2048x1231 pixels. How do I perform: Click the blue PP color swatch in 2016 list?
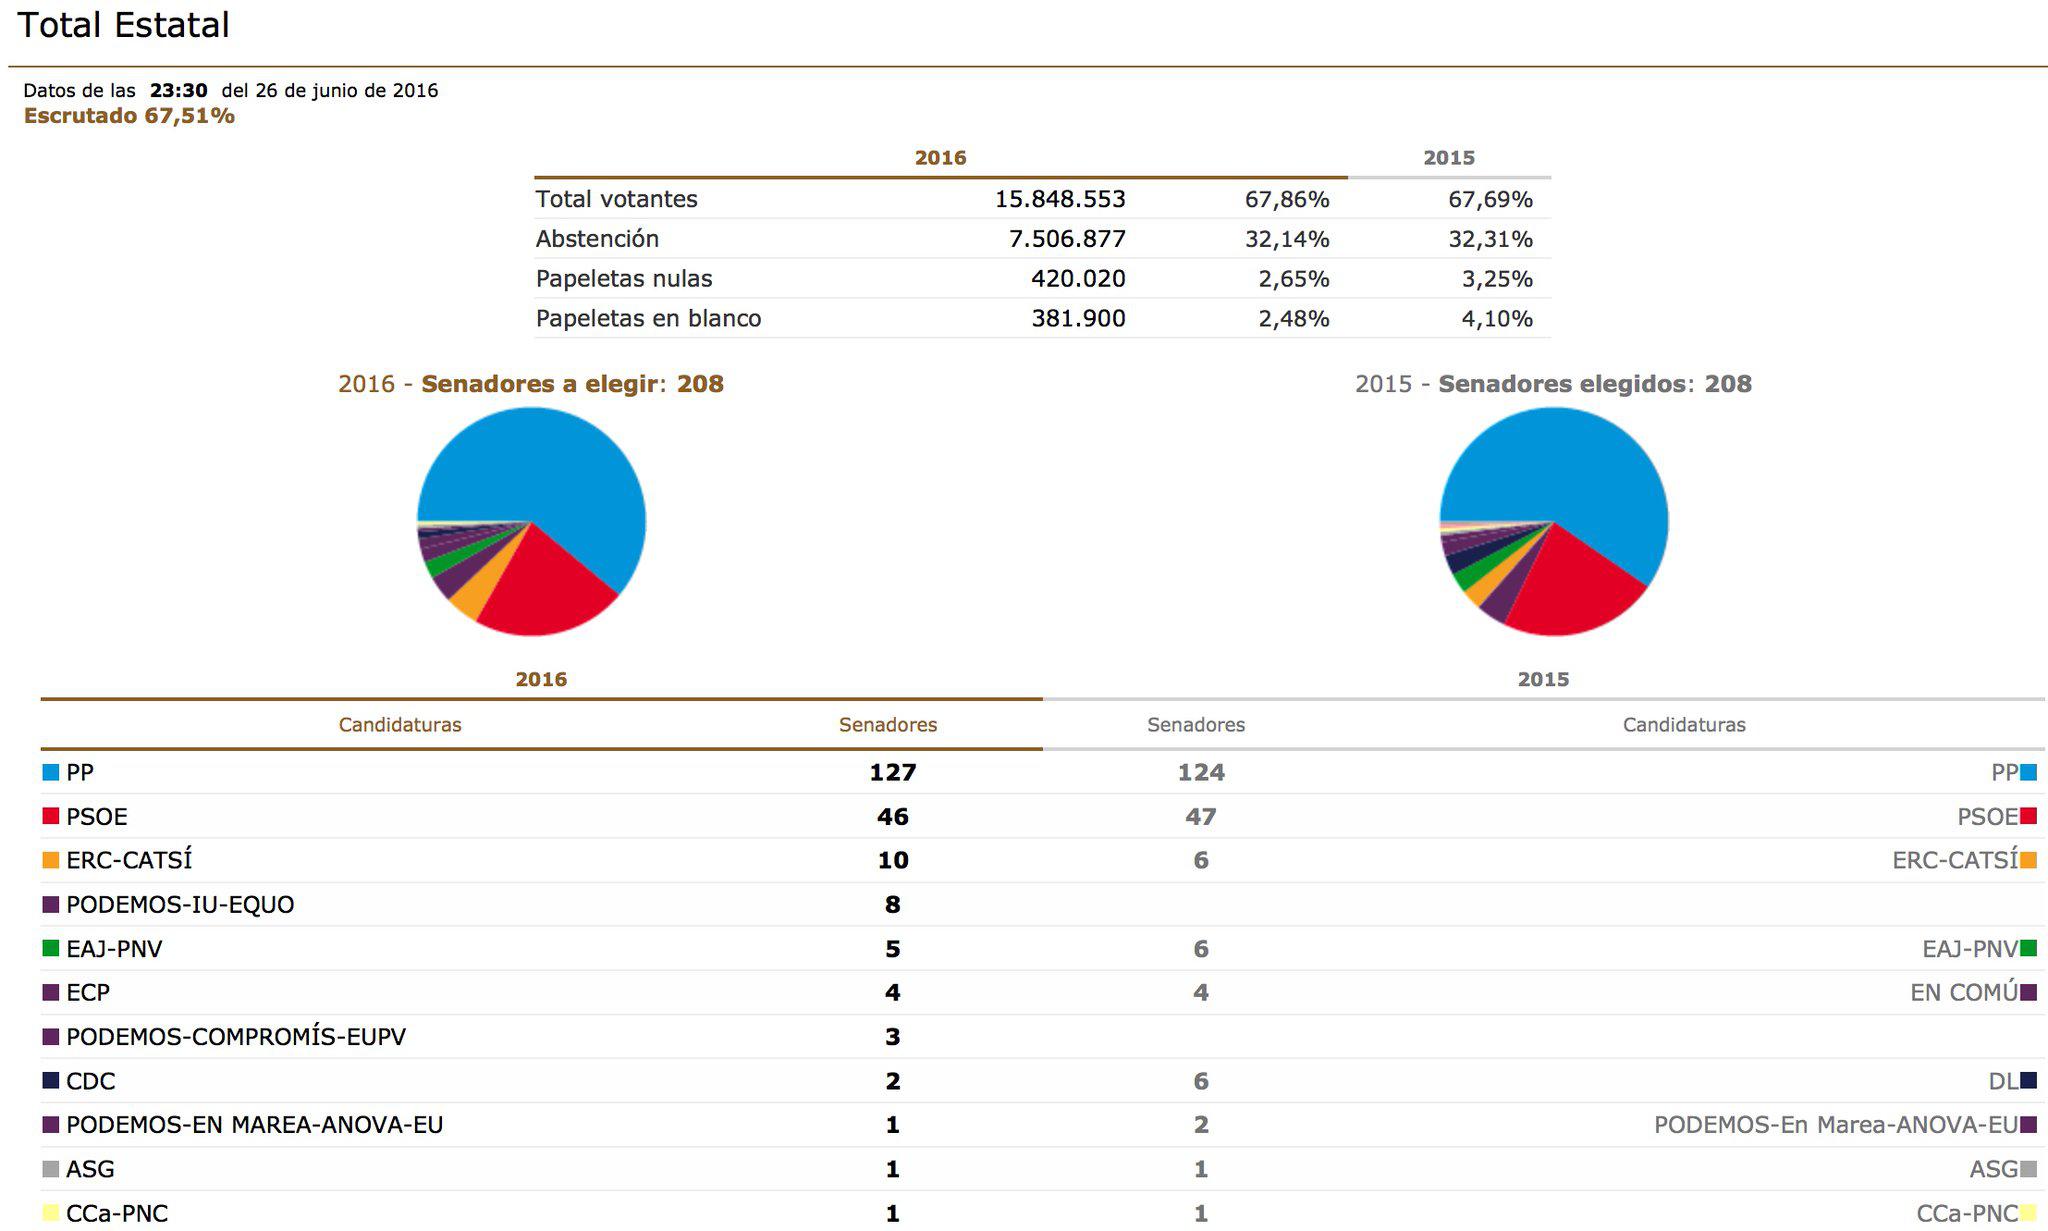click(x=51, y=772)
